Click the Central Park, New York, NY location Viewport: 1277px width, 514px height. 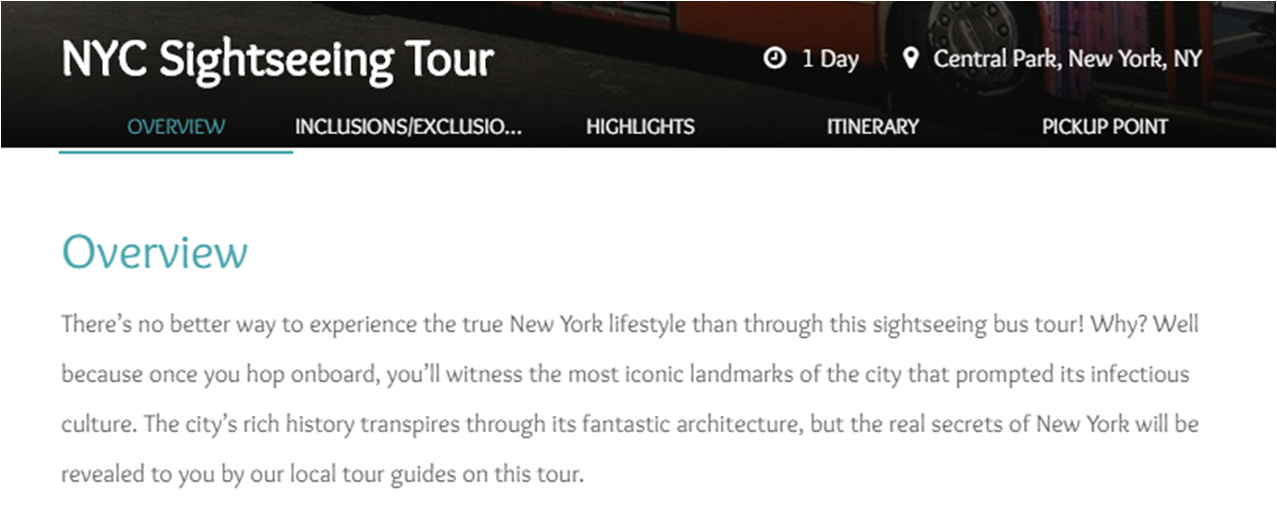1067,59
